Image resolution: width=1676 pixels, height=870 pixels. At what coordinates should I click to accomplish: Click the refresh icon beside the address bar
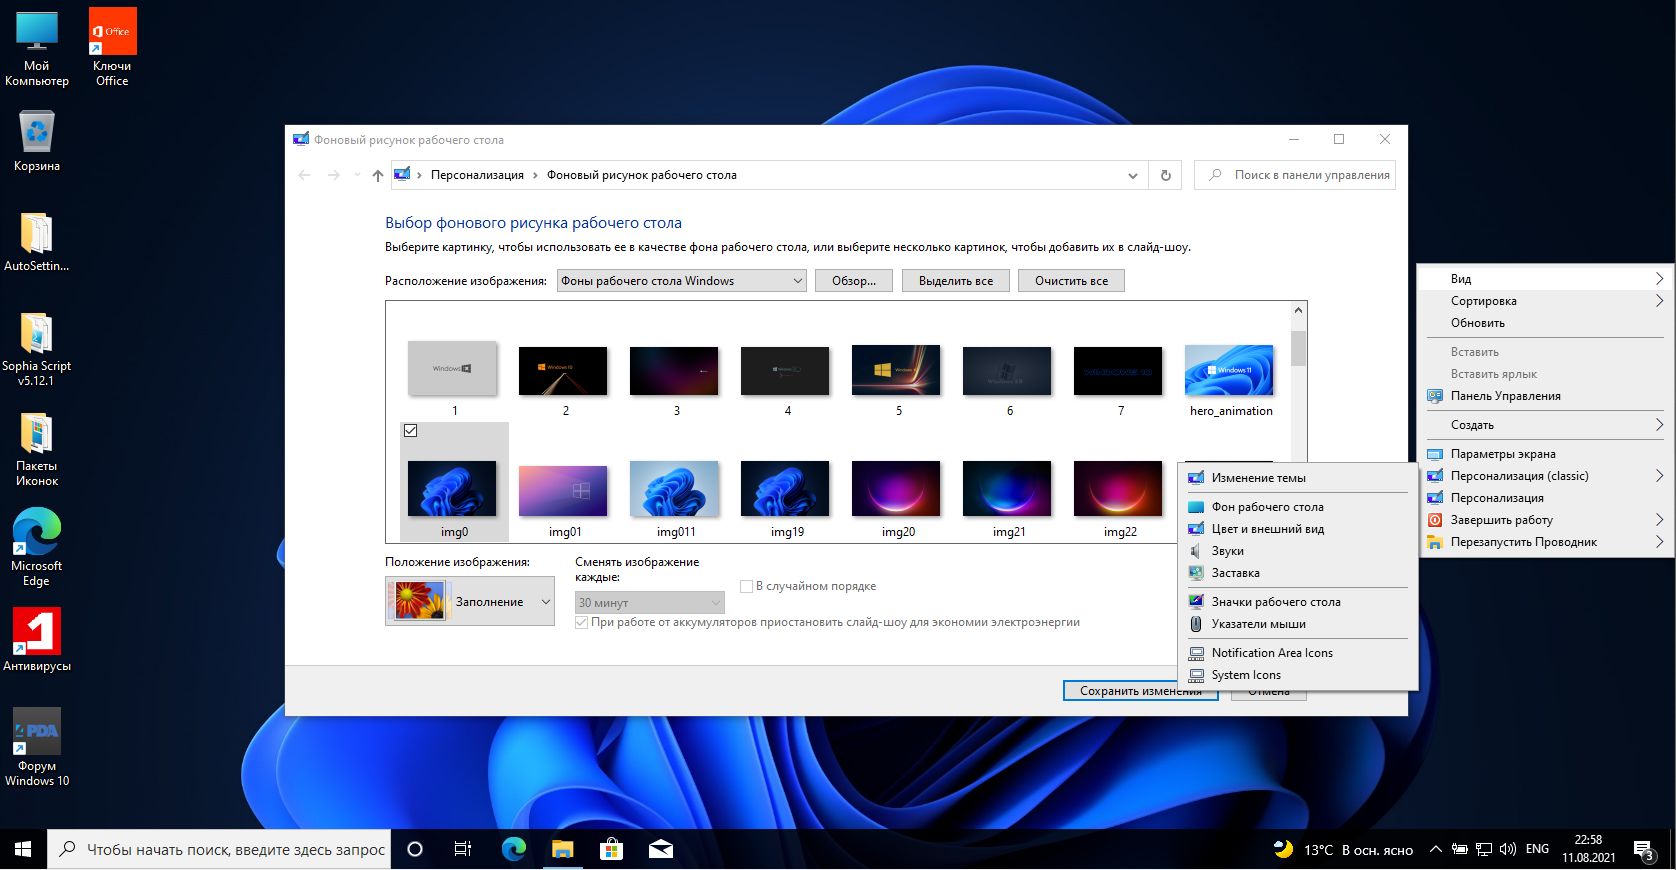[x=1165, y=175]
